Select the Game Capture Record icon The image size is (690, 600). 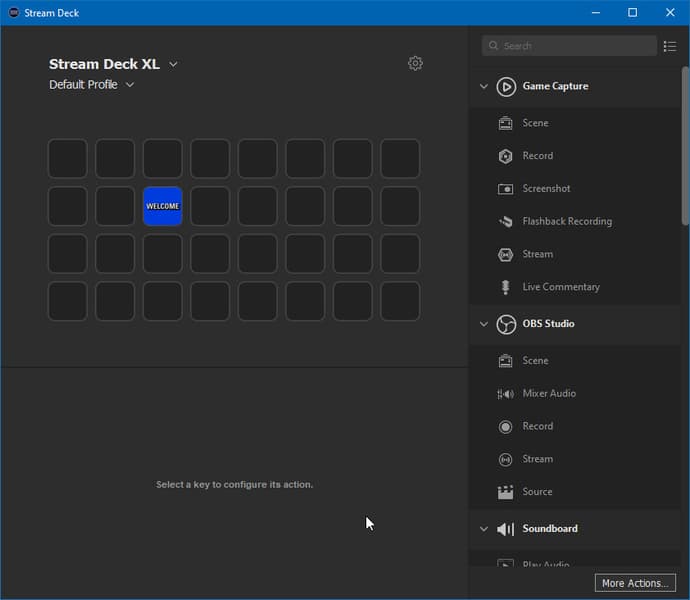(x=505, y=156)
